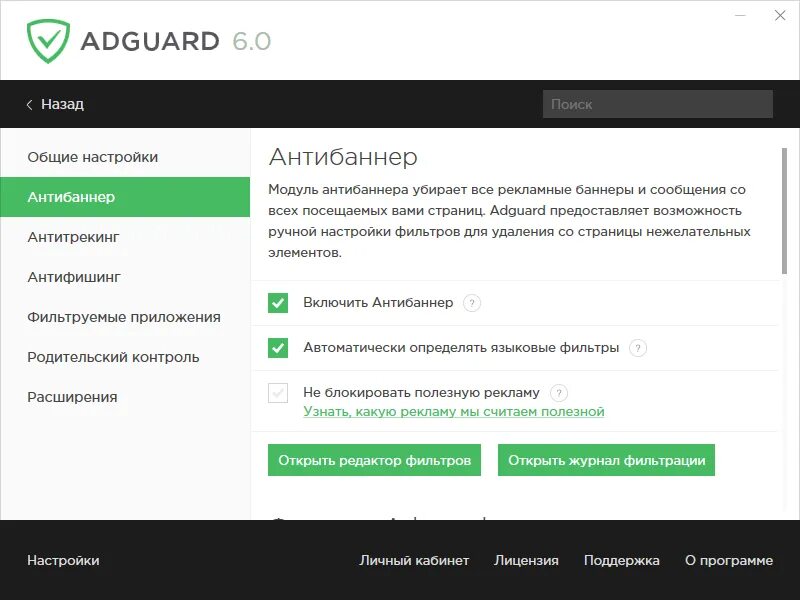This screenshot has height=600, width=800.
Task: Open Личный кабинет link
Action: pos(414,560)
